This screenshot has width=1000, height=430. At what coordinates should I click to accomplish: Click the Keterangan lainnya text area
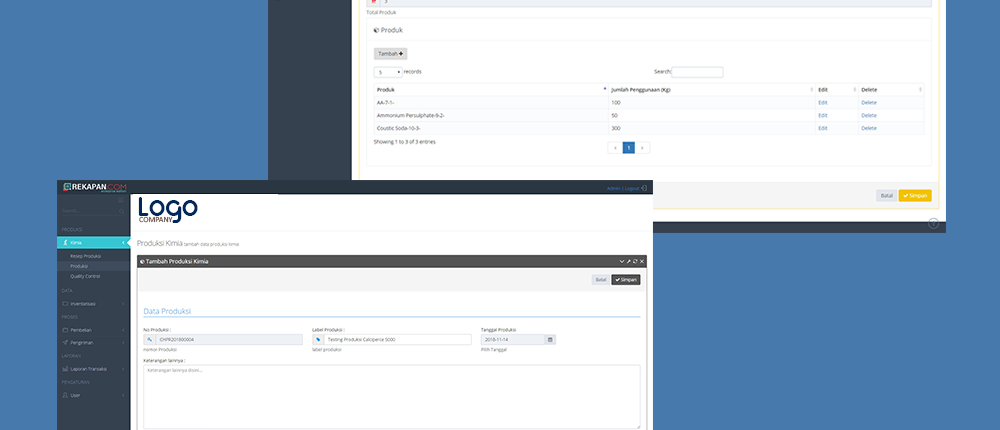tap(391, 396)
